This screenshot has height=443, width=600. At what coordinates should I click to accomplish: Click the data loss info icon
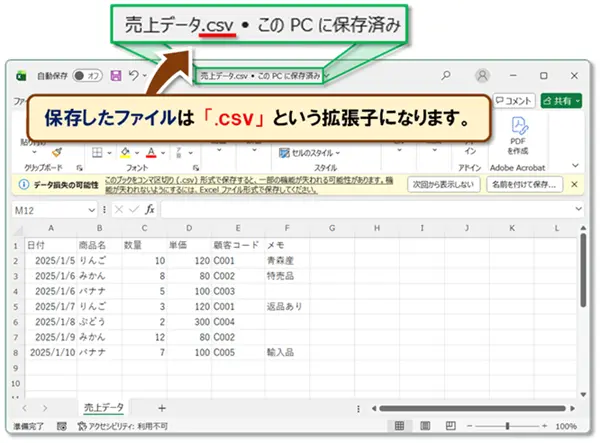[24, 184]
